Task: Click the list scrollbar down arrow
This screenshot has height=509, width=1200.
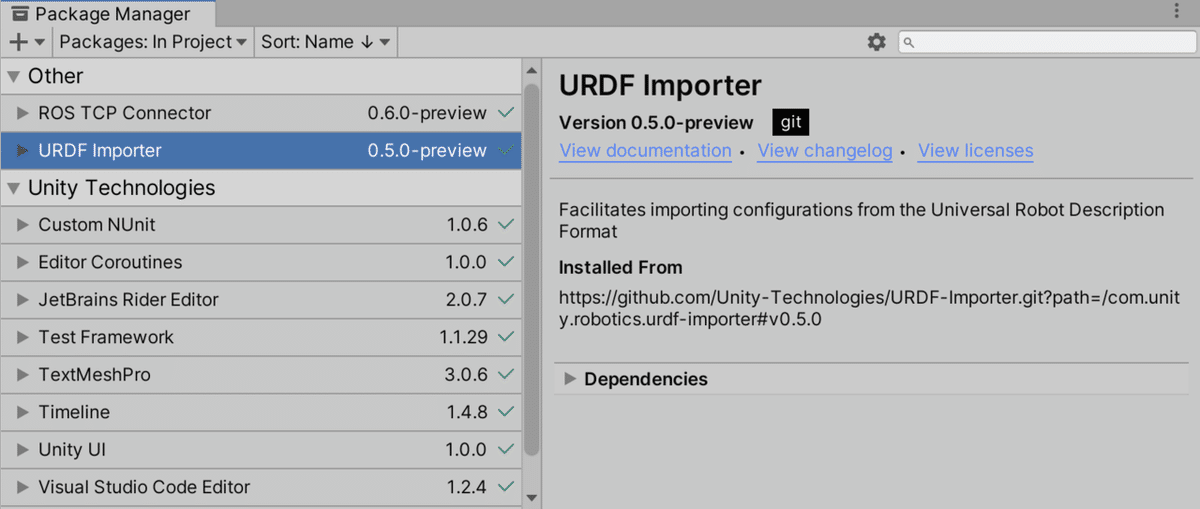Action: (531, 497)
